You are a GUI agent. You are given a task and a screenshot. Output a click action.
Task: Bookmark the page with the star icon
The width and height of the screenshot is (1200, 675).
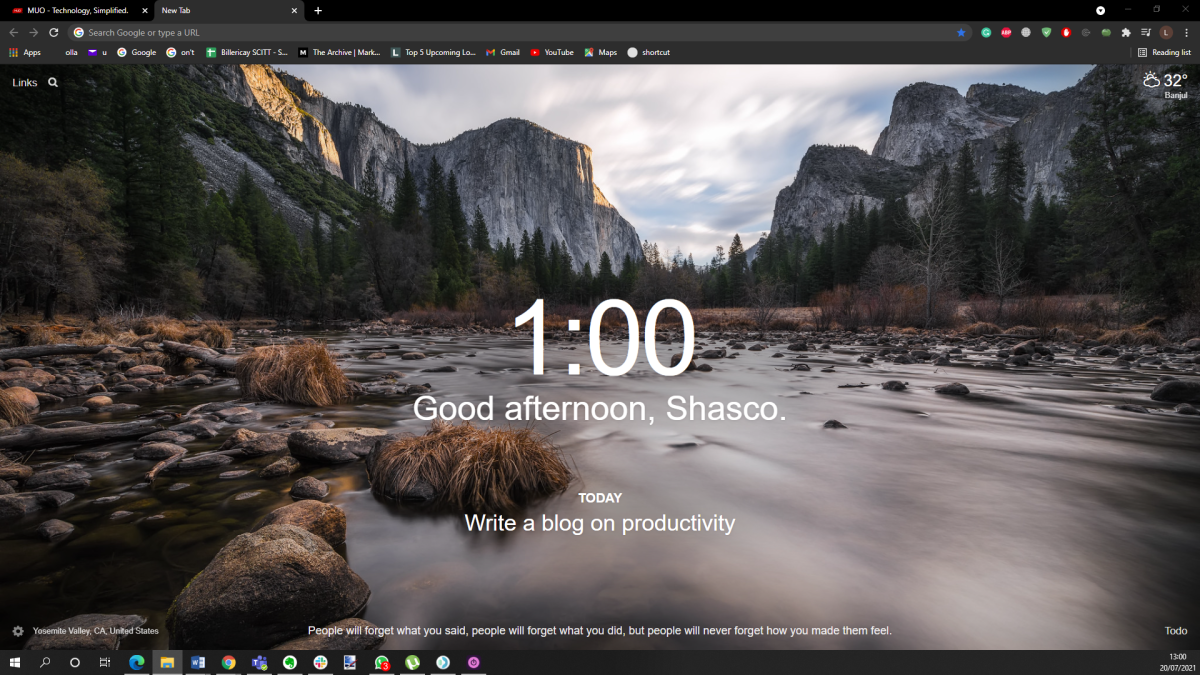pyautogui.click(x=960, y=32)
